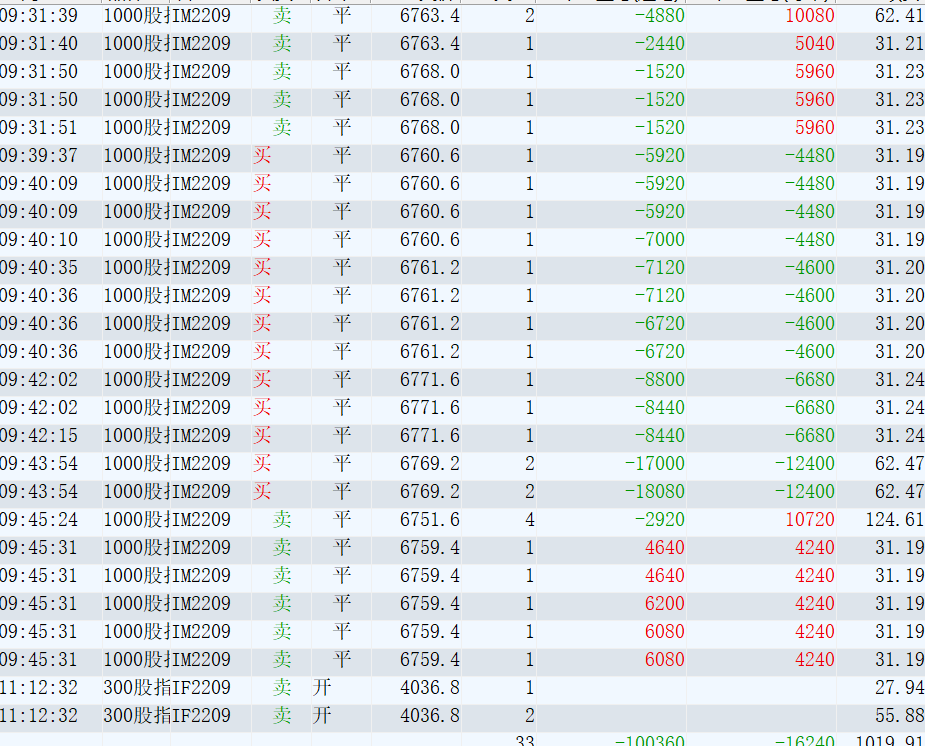Select the 11:12:32 IF2209 row with quantity 1
Screen dimensions: 925x746
click(x=462, y=688)
